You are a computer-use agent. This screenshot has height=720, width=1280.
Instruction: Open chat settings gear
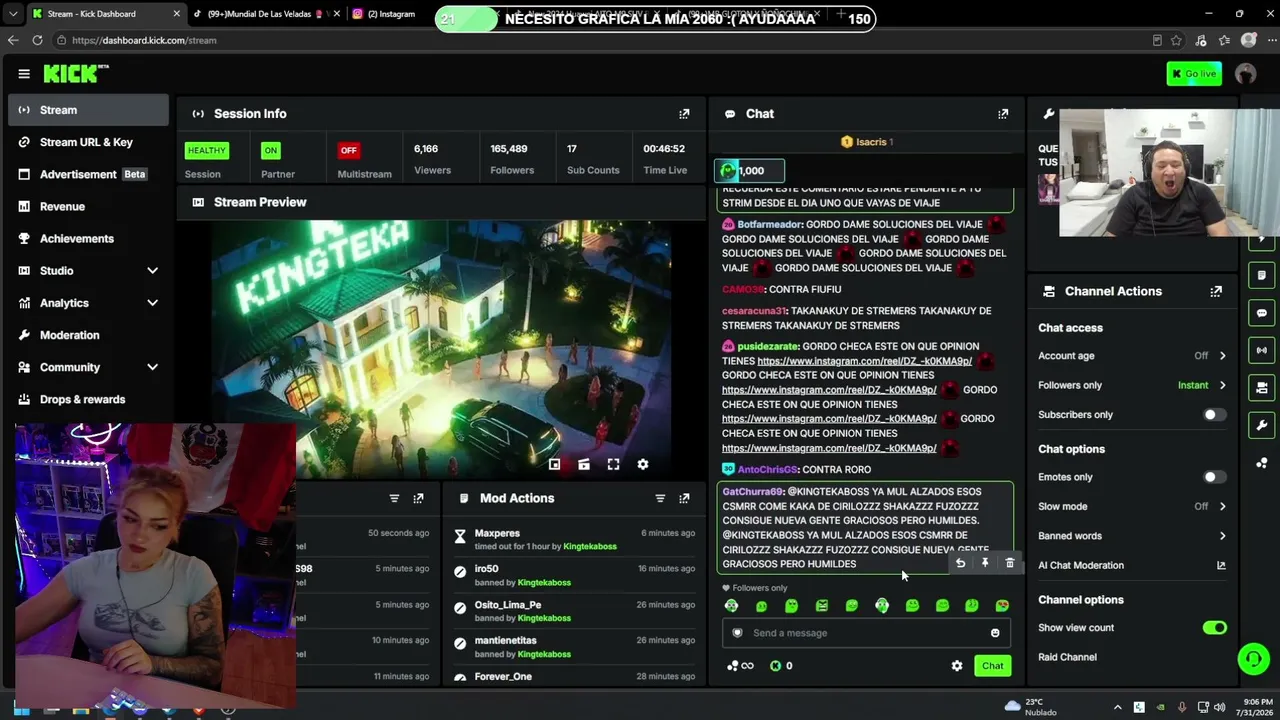957,666
